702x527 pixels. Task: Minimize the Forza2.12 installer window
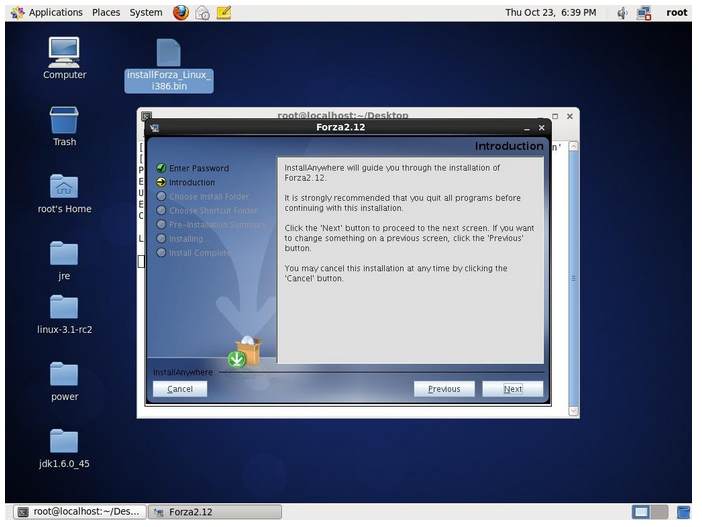(x=527, y=128)
